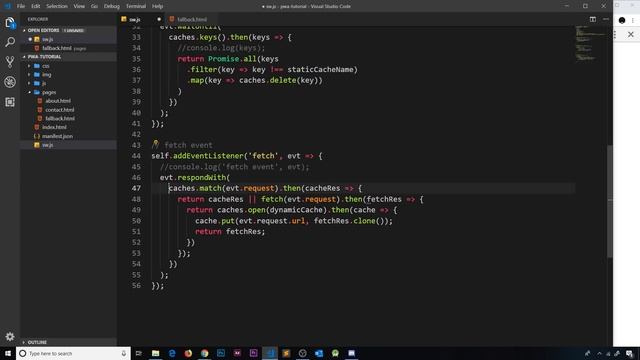
Task: Open the Terminal menu
Action: click(136, 6)
